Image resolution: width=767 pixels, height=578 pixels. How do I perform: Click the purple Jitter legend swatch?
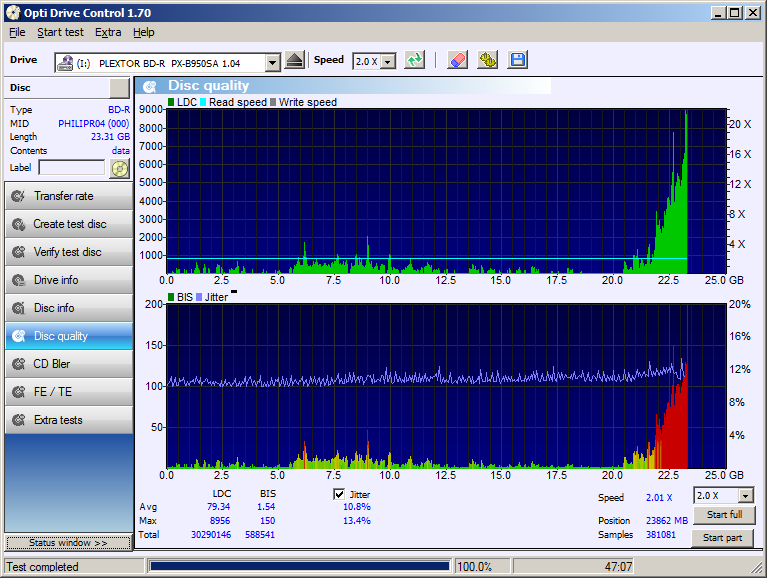[199, 297]
